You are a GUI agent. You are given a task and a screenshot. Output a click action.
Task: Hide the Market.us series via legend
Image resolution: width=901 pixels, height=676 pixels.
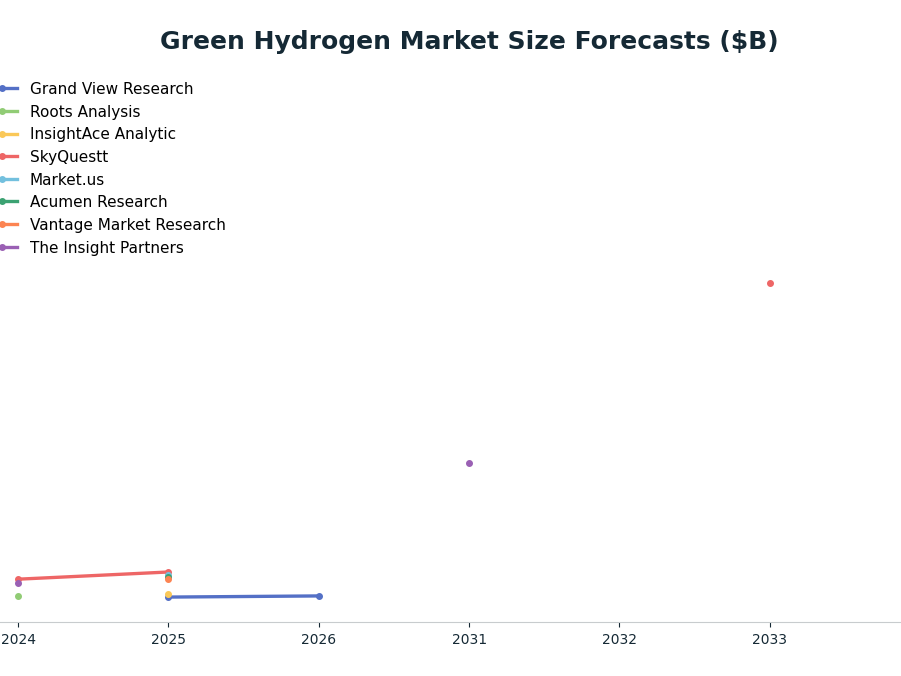[x=52, y=179]
